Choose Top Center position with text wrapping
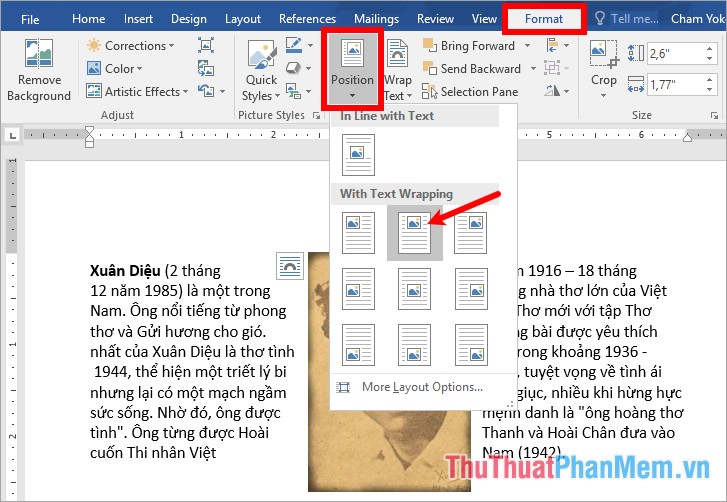Screen dimensions: 727x502 pos(415,233)
